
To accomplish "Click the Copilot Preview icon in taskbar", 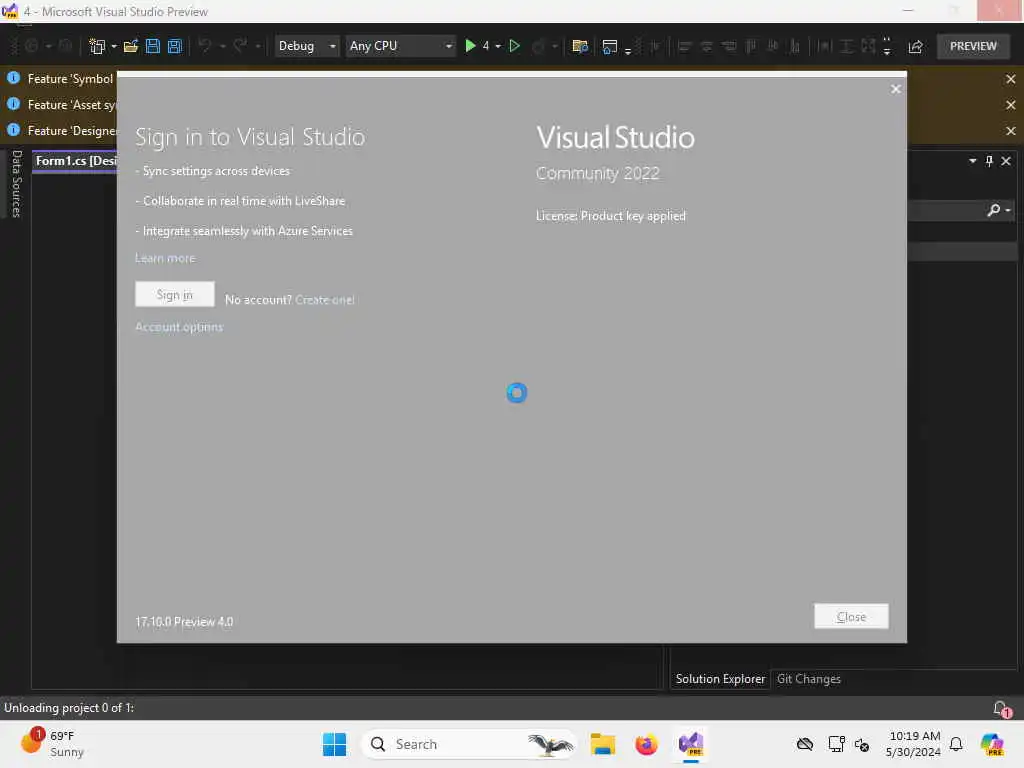I will click(x=992, y=744).
